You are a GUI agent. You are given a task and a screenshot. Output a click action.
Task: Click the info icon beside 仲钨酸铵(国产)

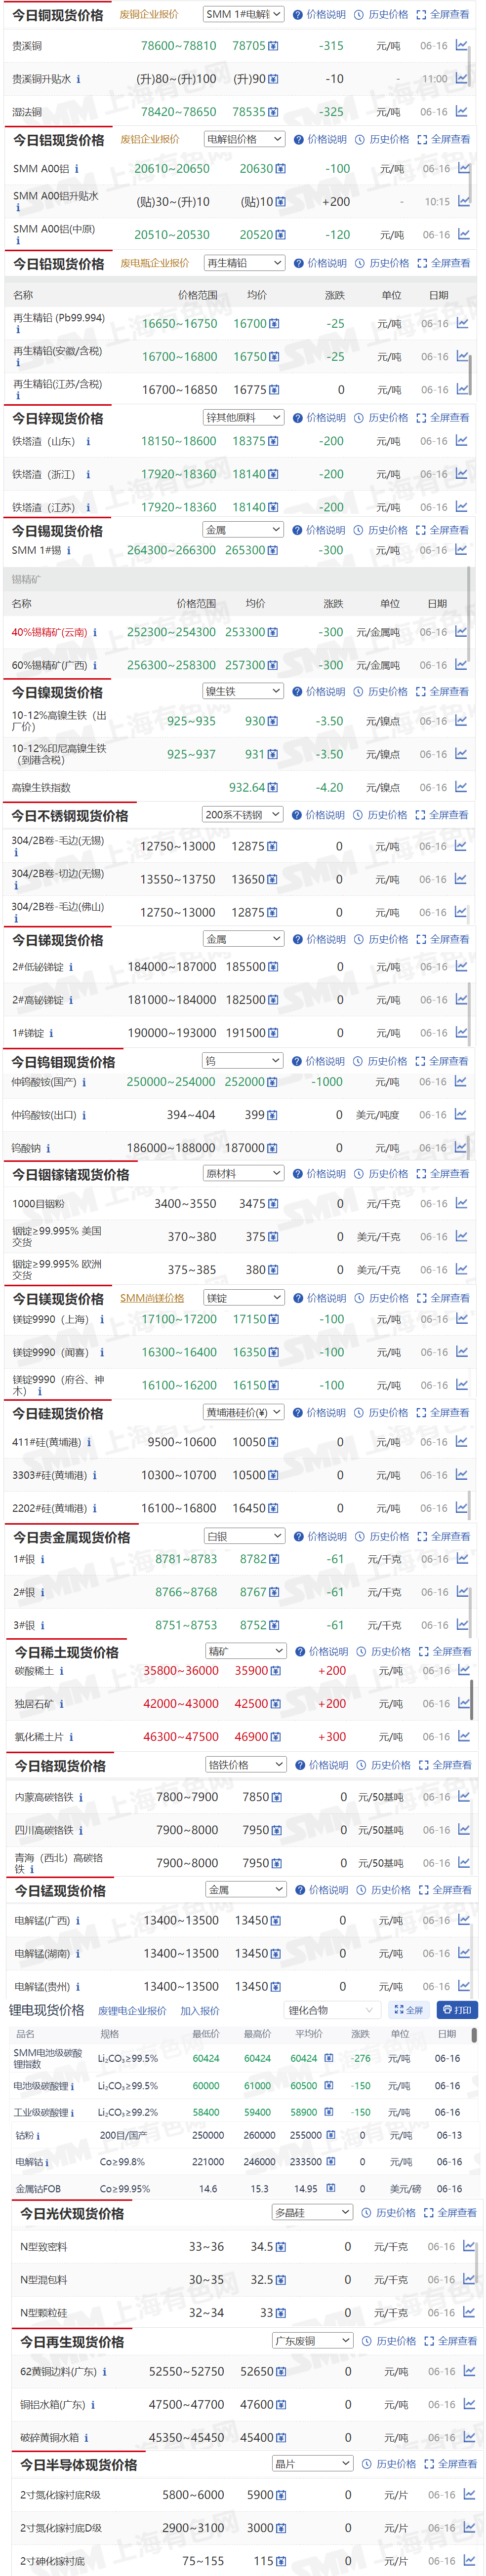pyautogui.click(x=84, y=1082)
